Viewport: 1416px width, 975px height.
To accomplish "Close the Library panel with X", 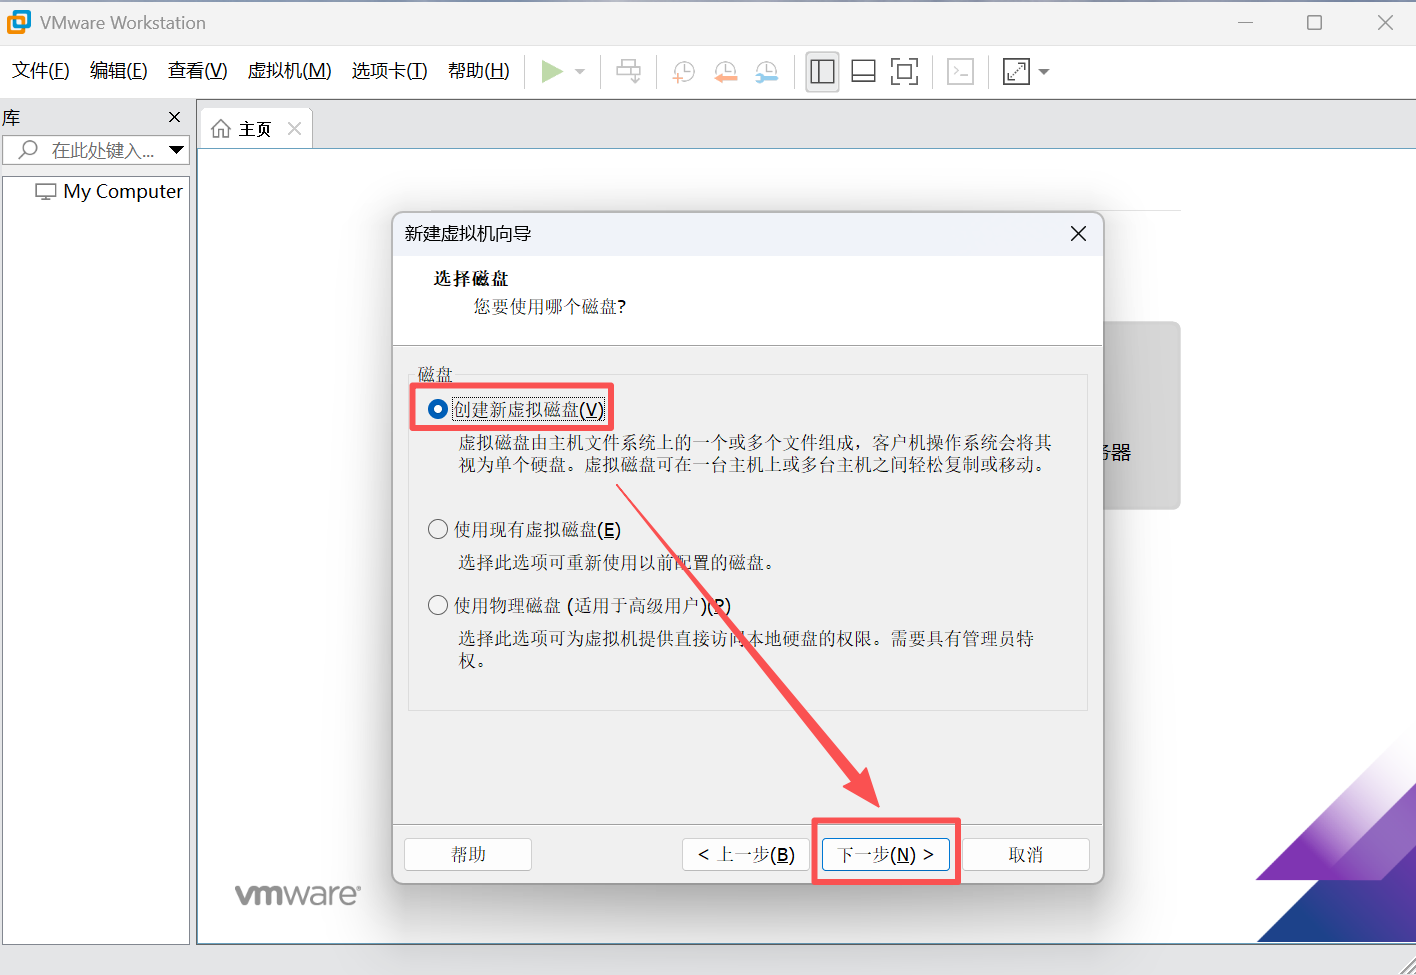I will click(175, 117).
